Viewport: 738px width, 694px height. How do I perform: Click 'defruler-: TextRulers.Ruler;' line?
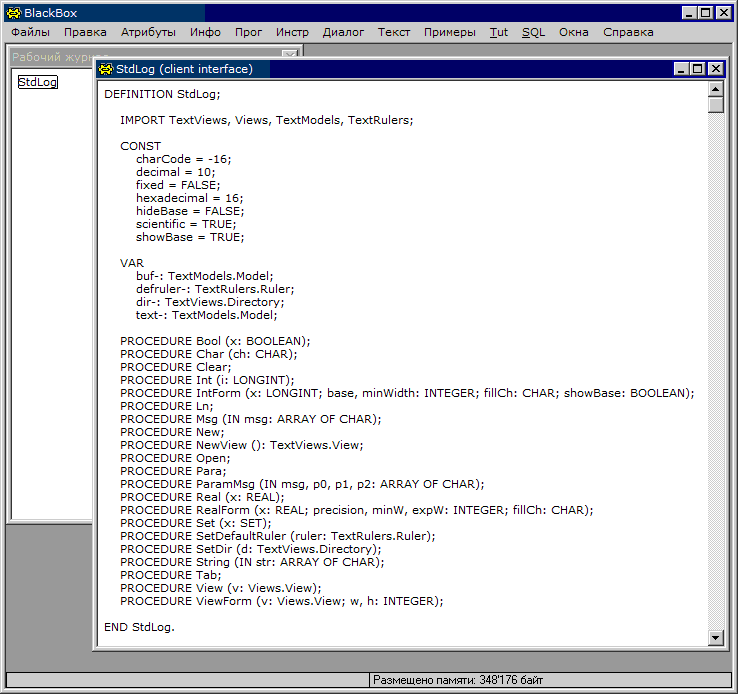pos(215,289)
